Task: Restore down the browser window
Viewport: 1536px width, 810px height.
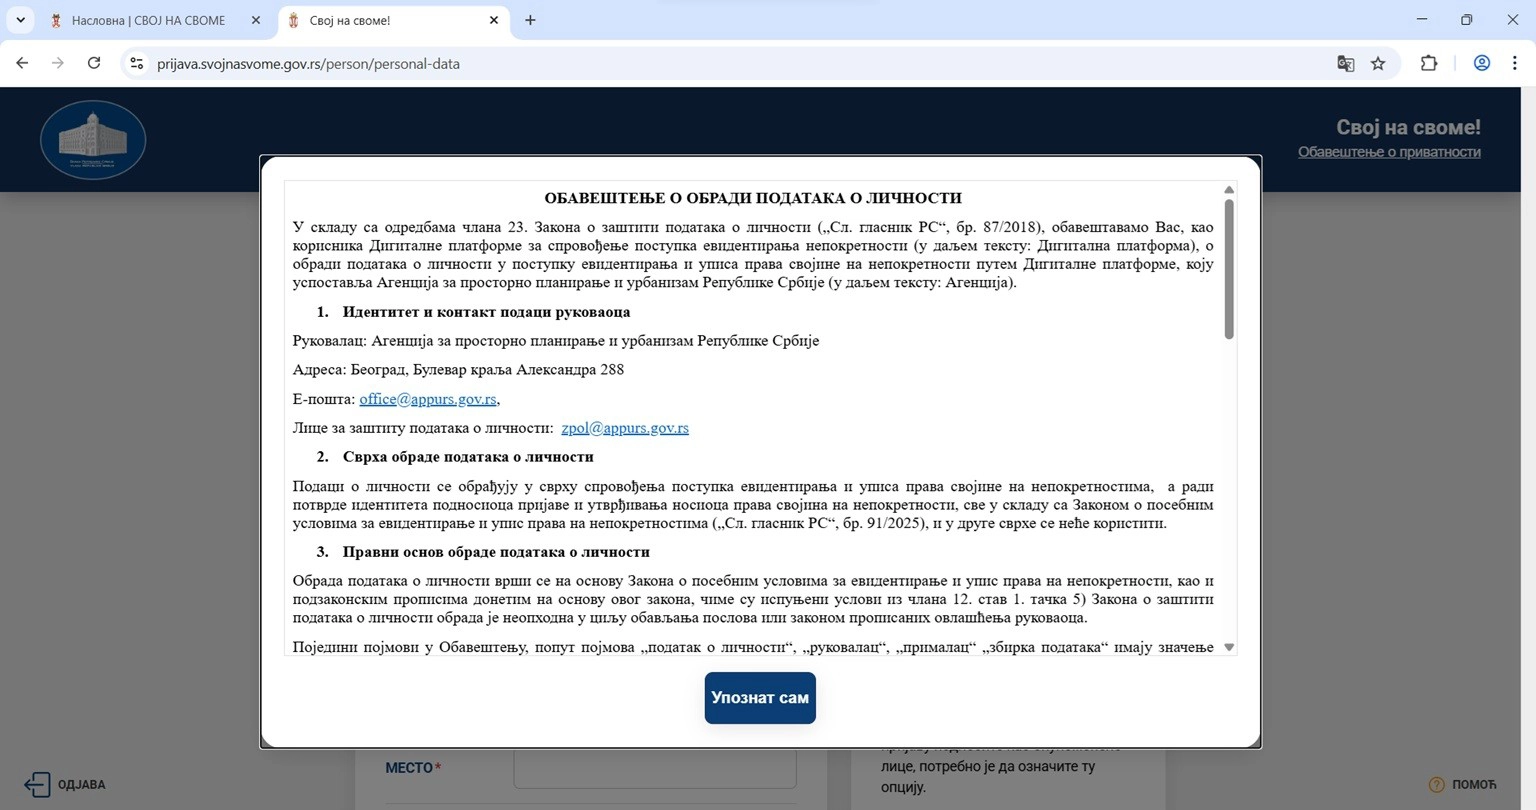Action: pos(1467,20)
